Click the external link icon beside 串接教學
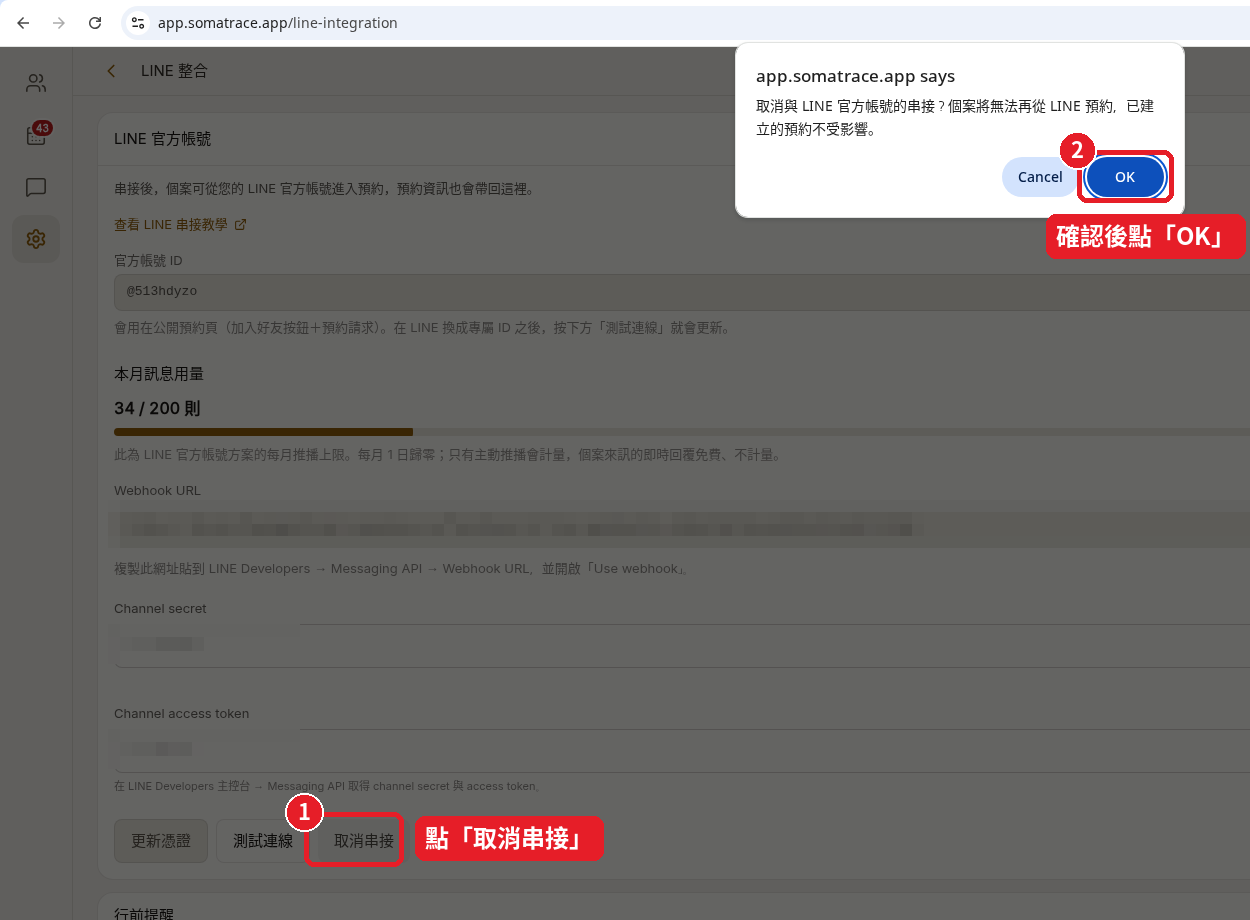1250x920 pixels. coord(240,225)
